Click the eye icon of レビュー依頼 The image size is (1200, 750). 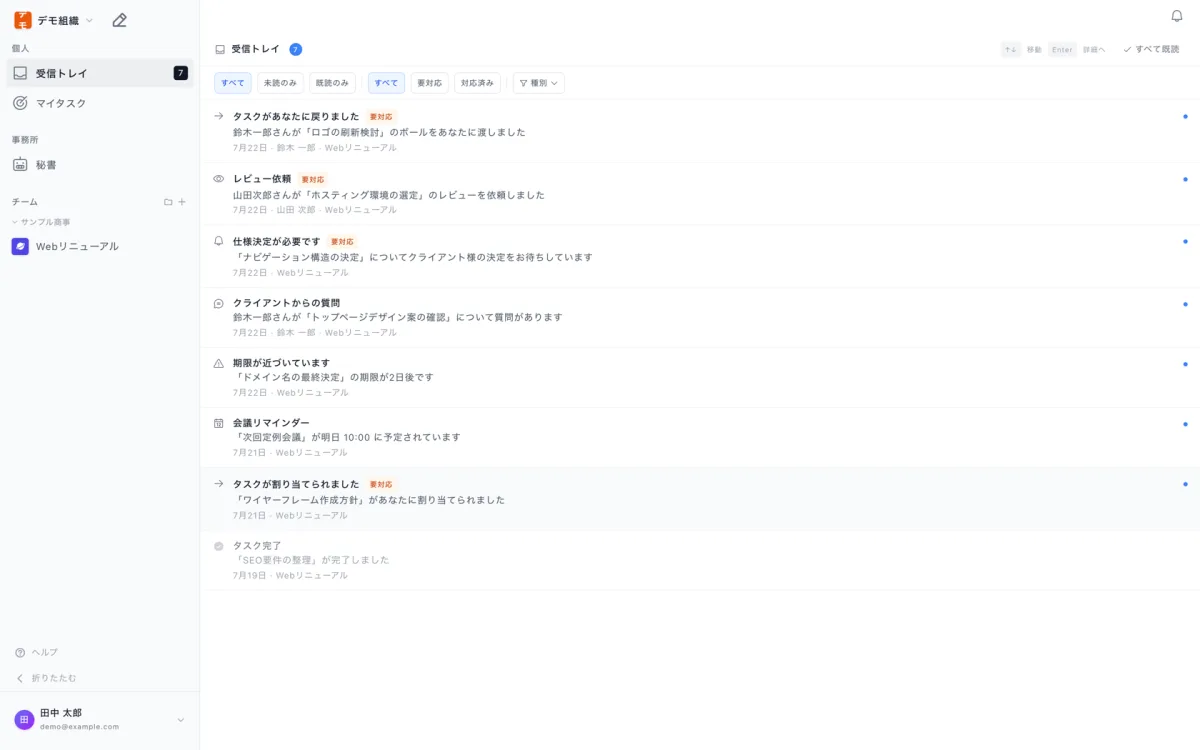pos(219,179)
